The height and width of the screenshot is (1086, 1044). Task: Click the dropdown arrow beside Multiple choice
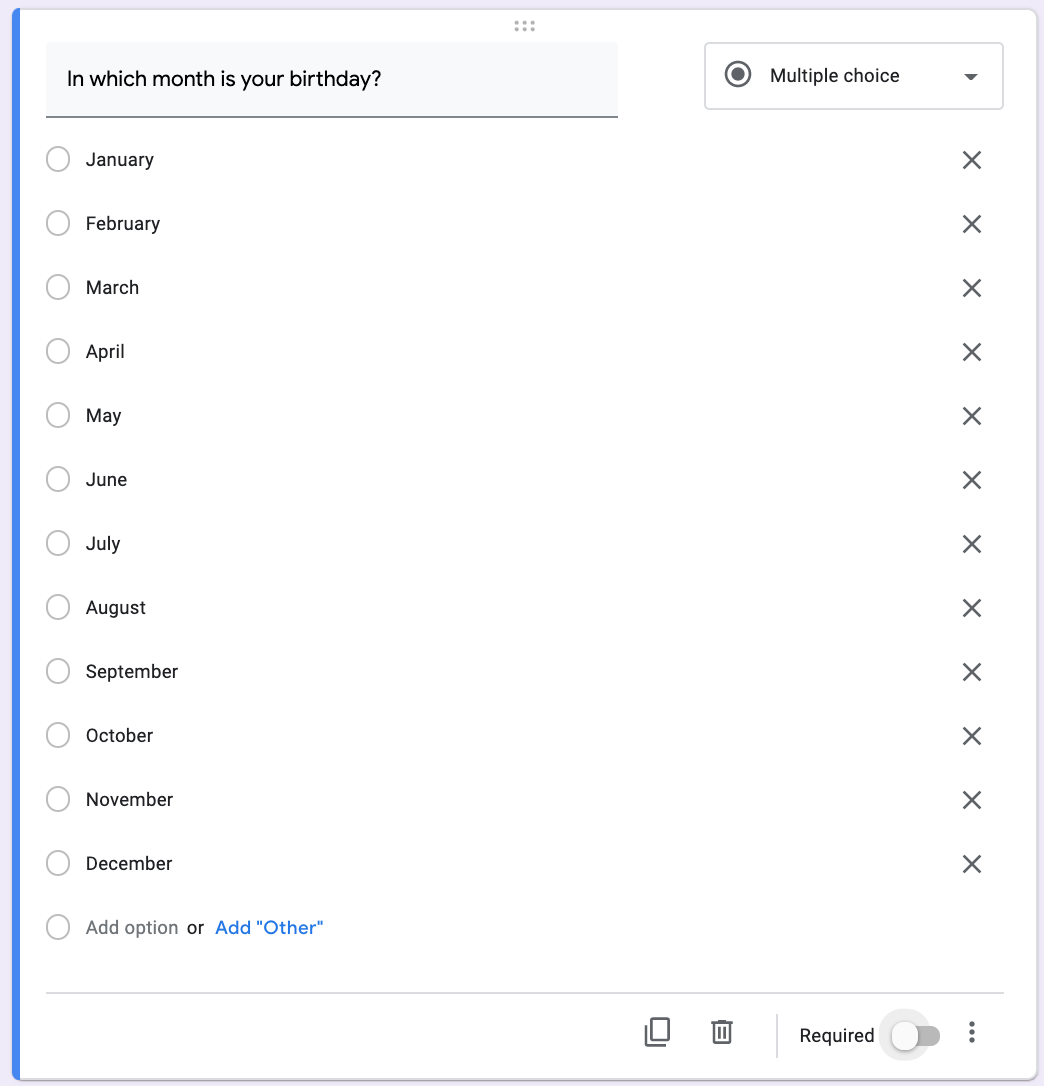tap(971, 77)
